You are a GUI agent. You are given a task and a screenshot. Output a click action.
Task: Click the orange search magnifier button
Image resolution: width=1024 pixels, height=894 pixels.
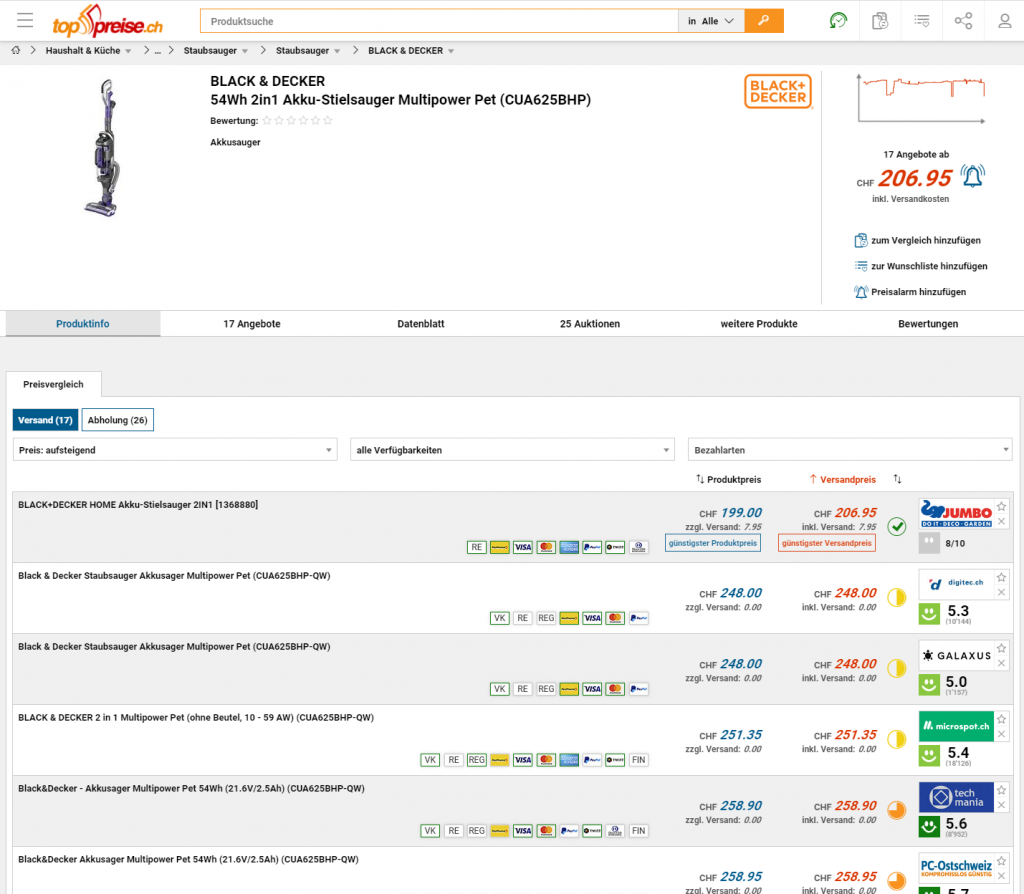coord(764,21)
